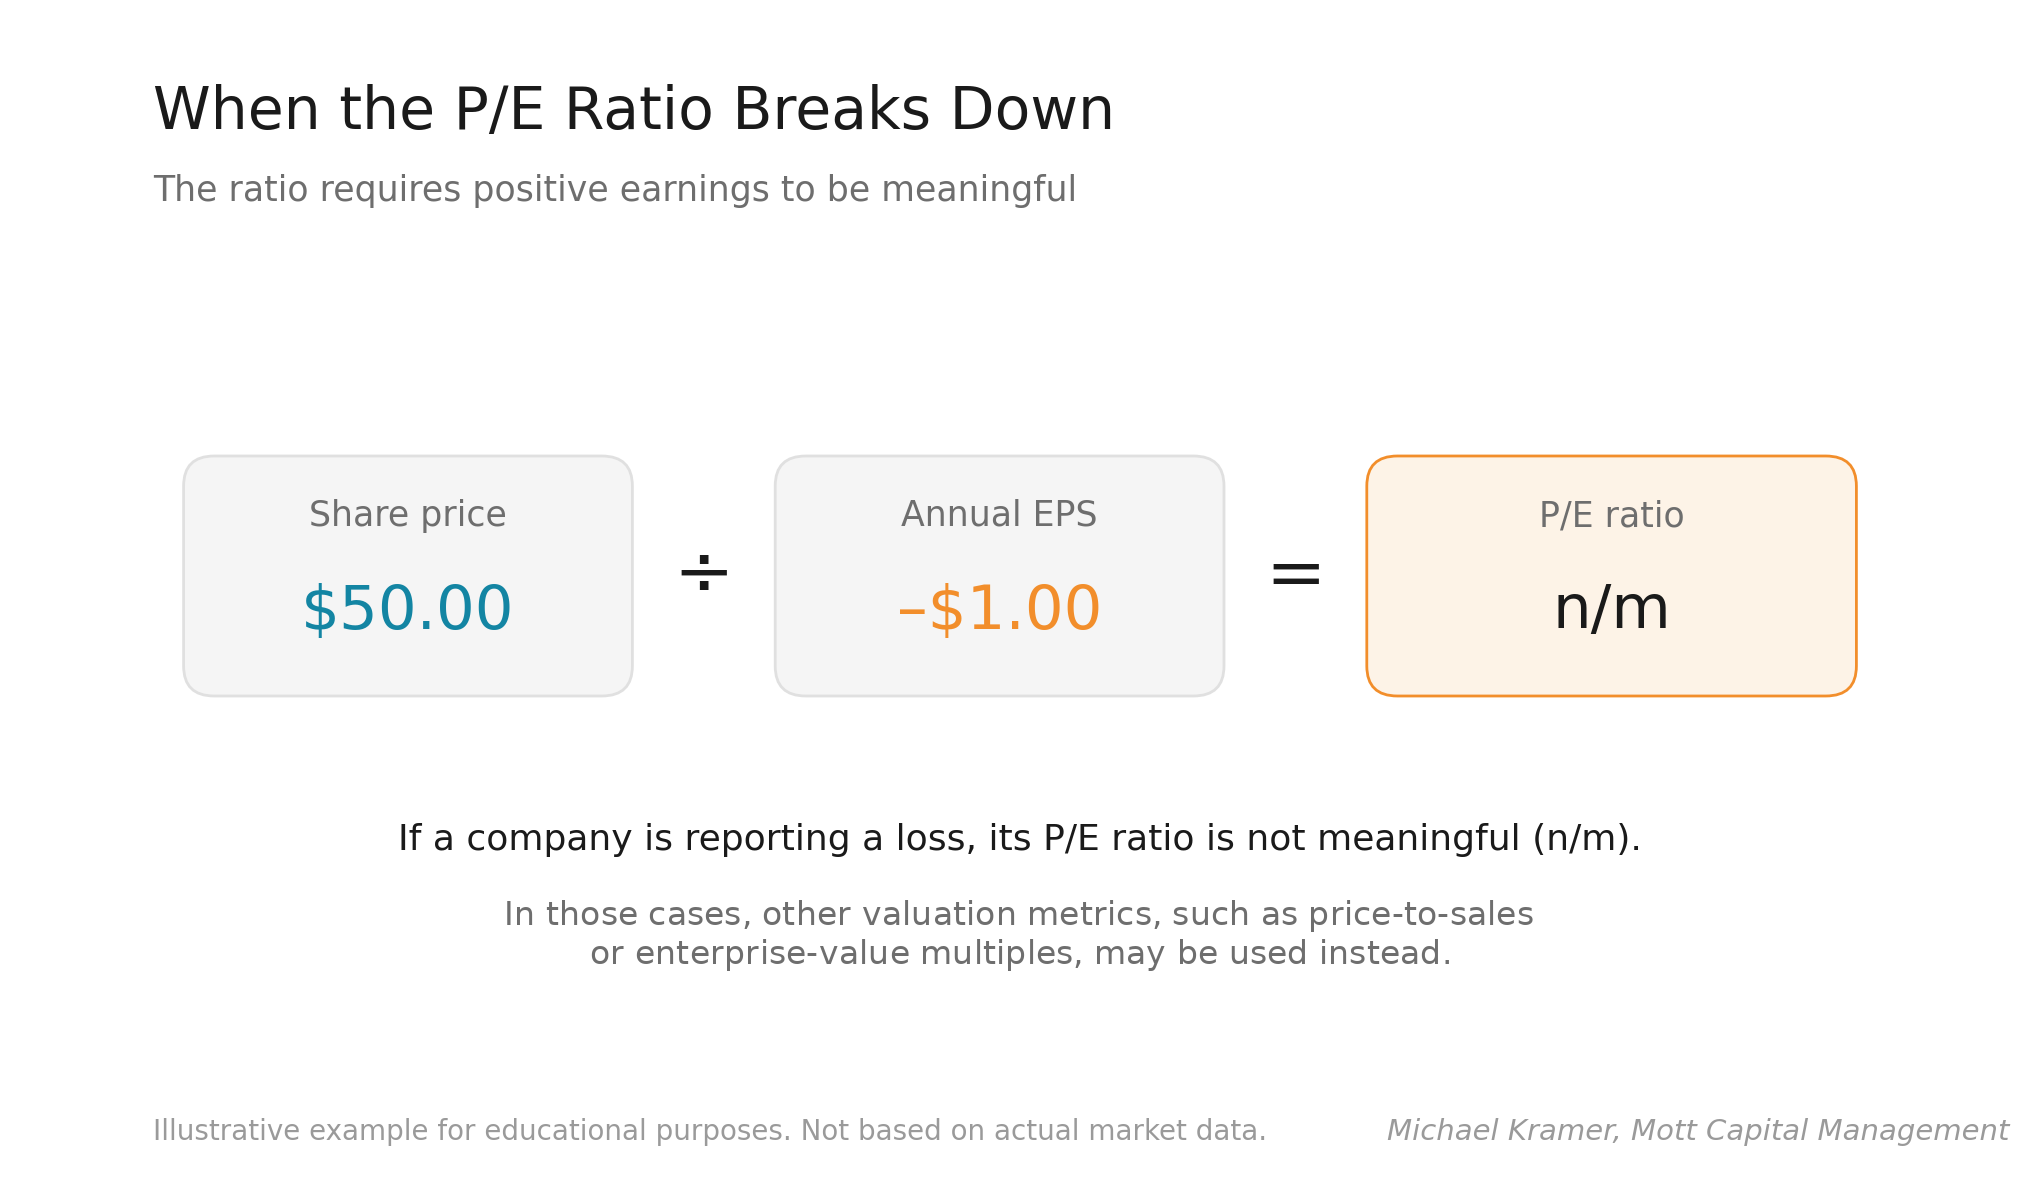Click the illustrative example disclaimer footnote
Screen dimensions: 2039x1200
(709, 1131)
